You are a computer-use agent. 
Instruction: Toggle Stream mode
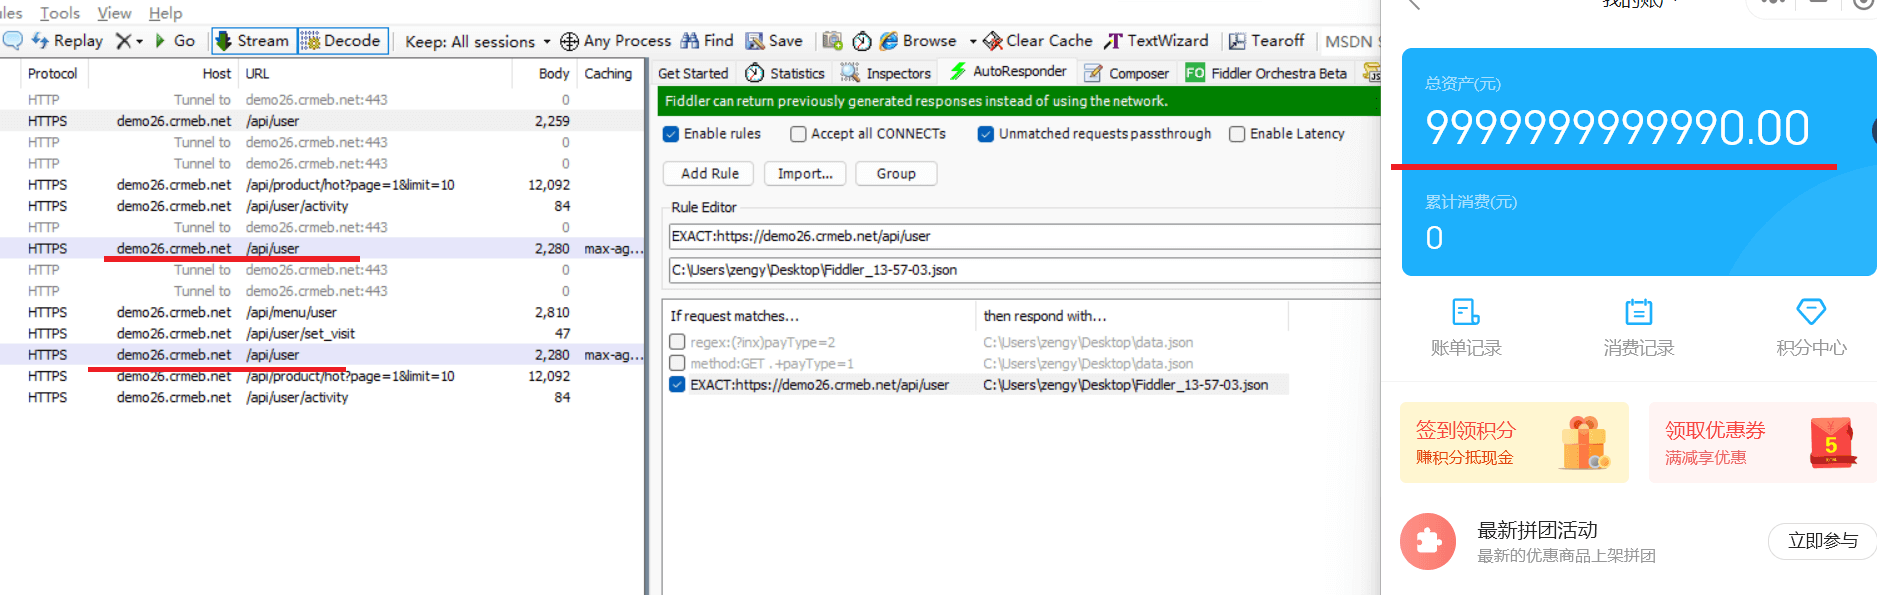point(254,41)
